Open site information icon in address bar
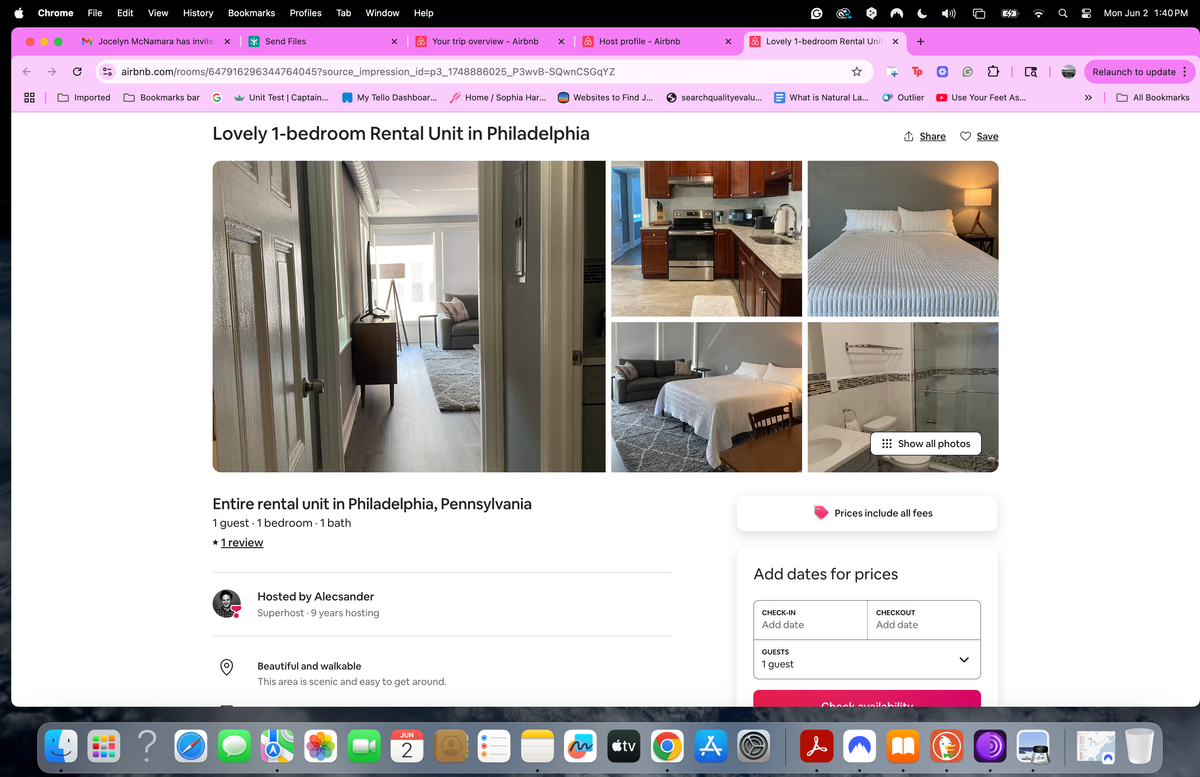Screen dimensions: 1200x777 pos(106,72)
